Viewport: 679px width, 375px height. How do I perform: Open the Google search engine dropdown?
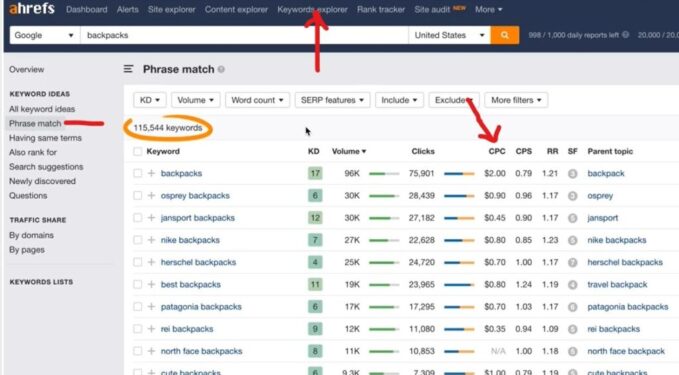pyautogui.click(x=45, y=35)
